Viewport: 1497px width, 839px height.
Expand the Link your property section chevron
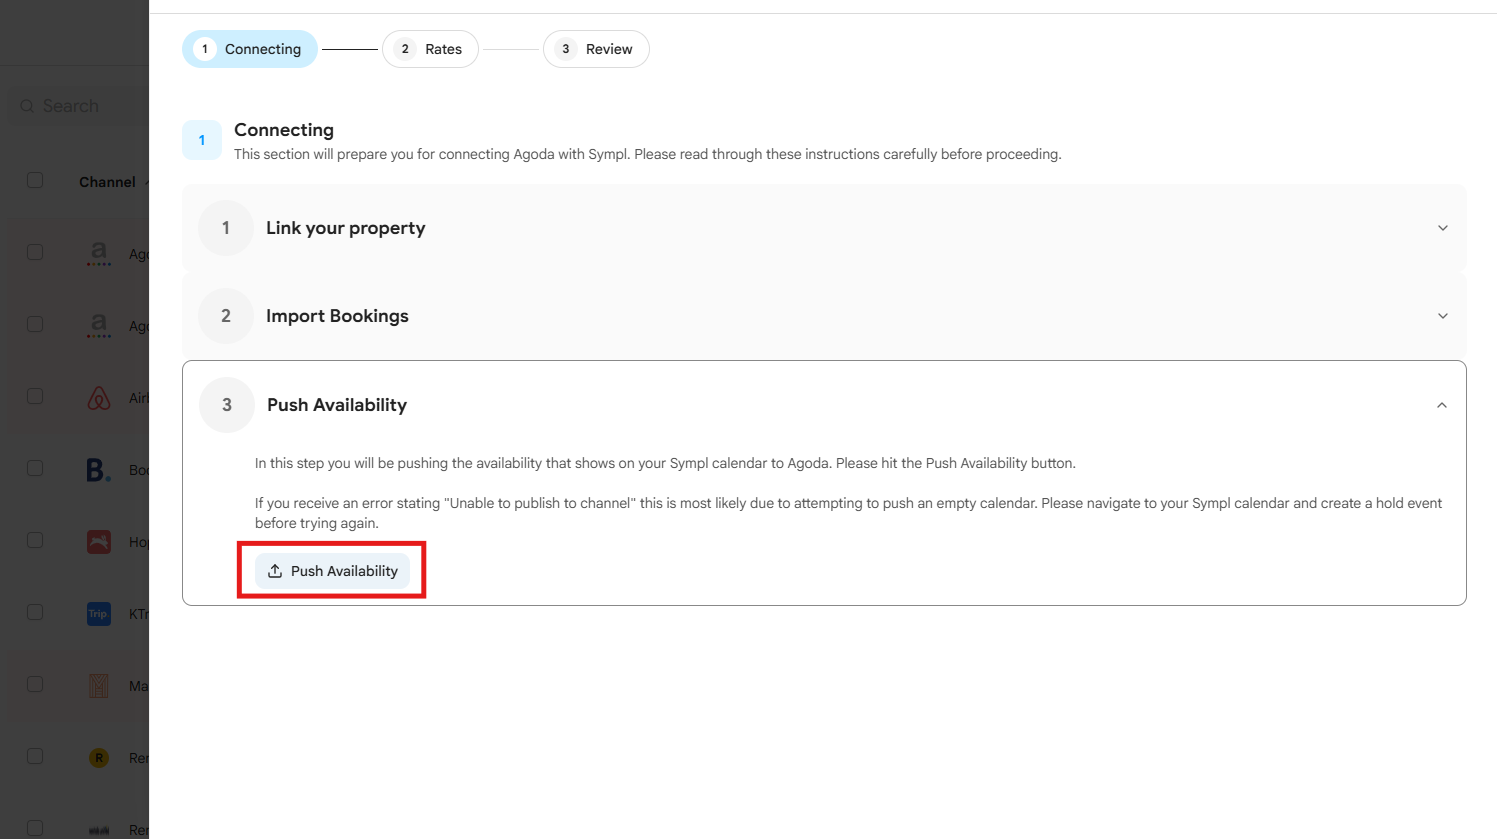[x=1443, y=228]
